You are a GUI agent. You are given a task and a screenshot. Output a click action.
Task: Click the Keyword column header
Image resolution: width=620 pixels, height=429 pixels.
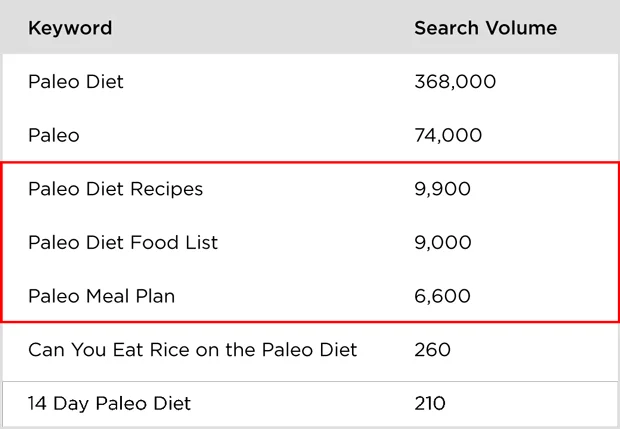click(70, 28)
